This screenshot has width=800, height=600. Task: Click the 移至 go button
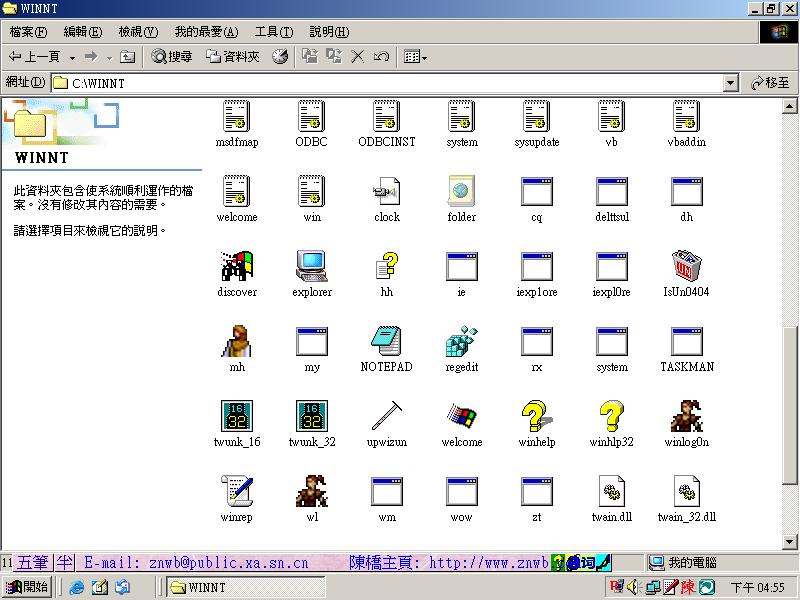tap(770, 83)
